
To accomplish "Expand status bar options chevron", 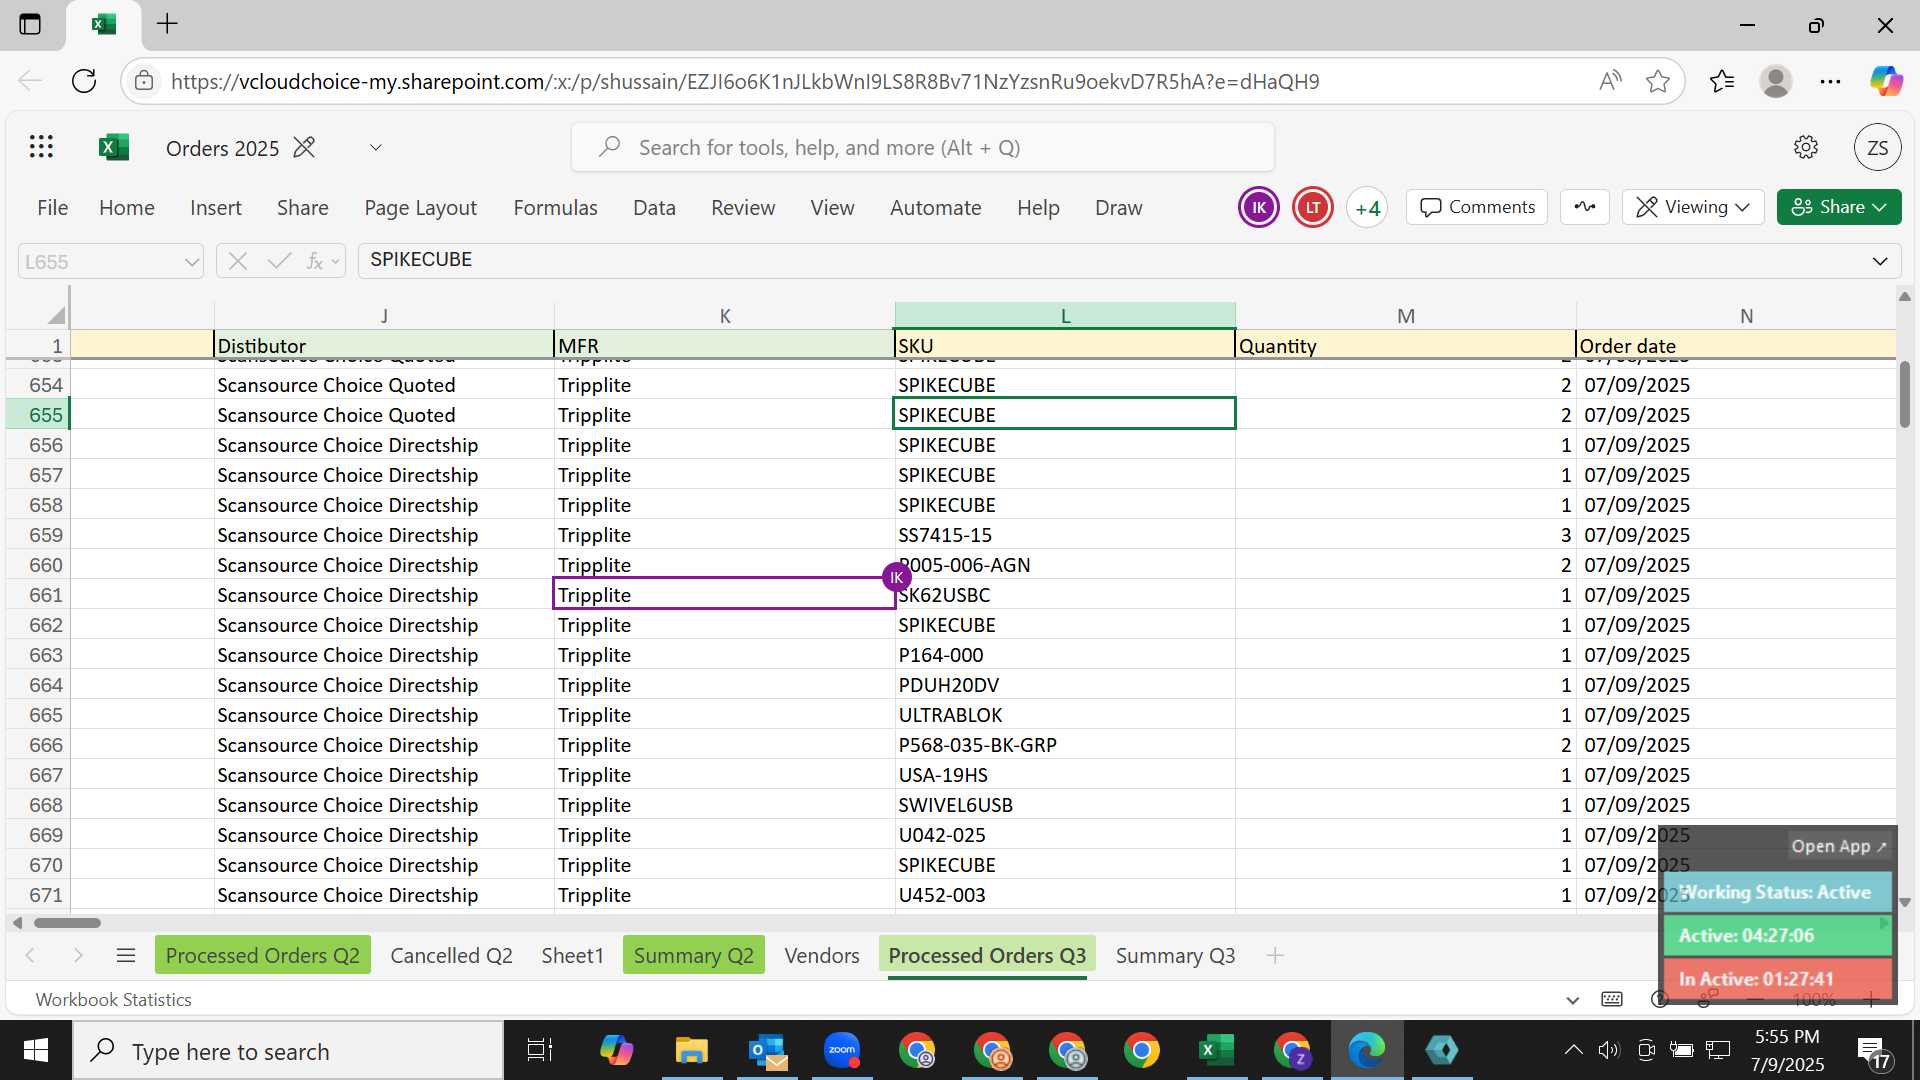I will pos(1572,1000).
